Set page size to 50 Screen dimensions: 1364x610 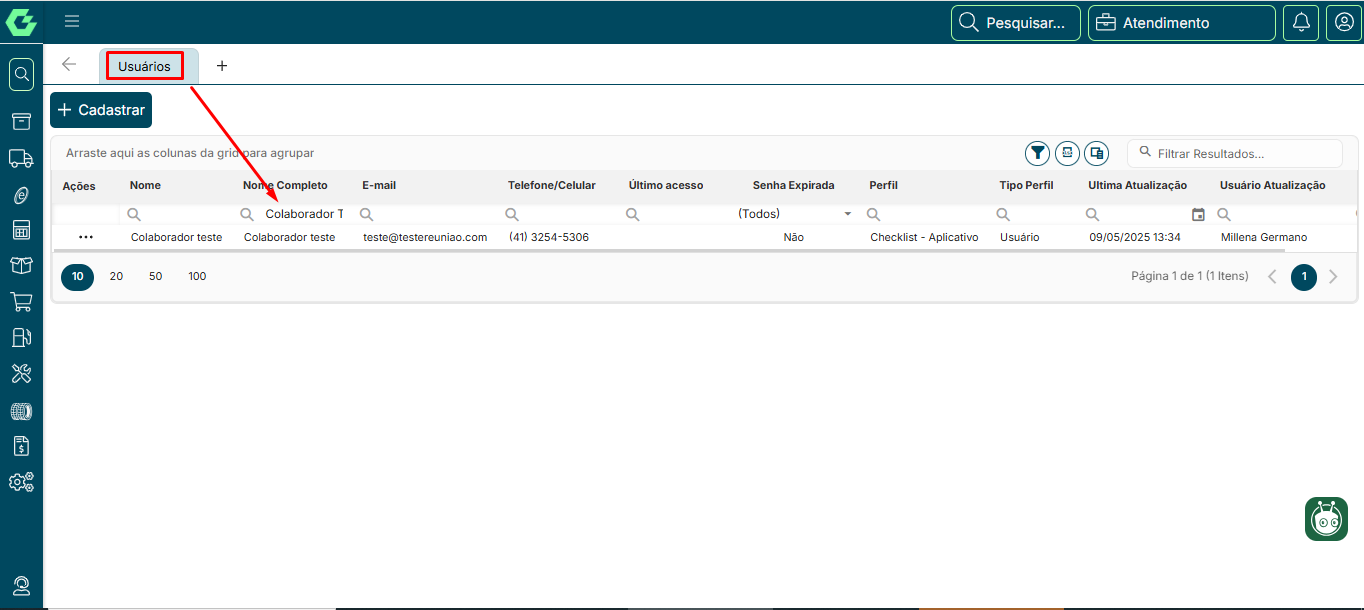[156, 277]
